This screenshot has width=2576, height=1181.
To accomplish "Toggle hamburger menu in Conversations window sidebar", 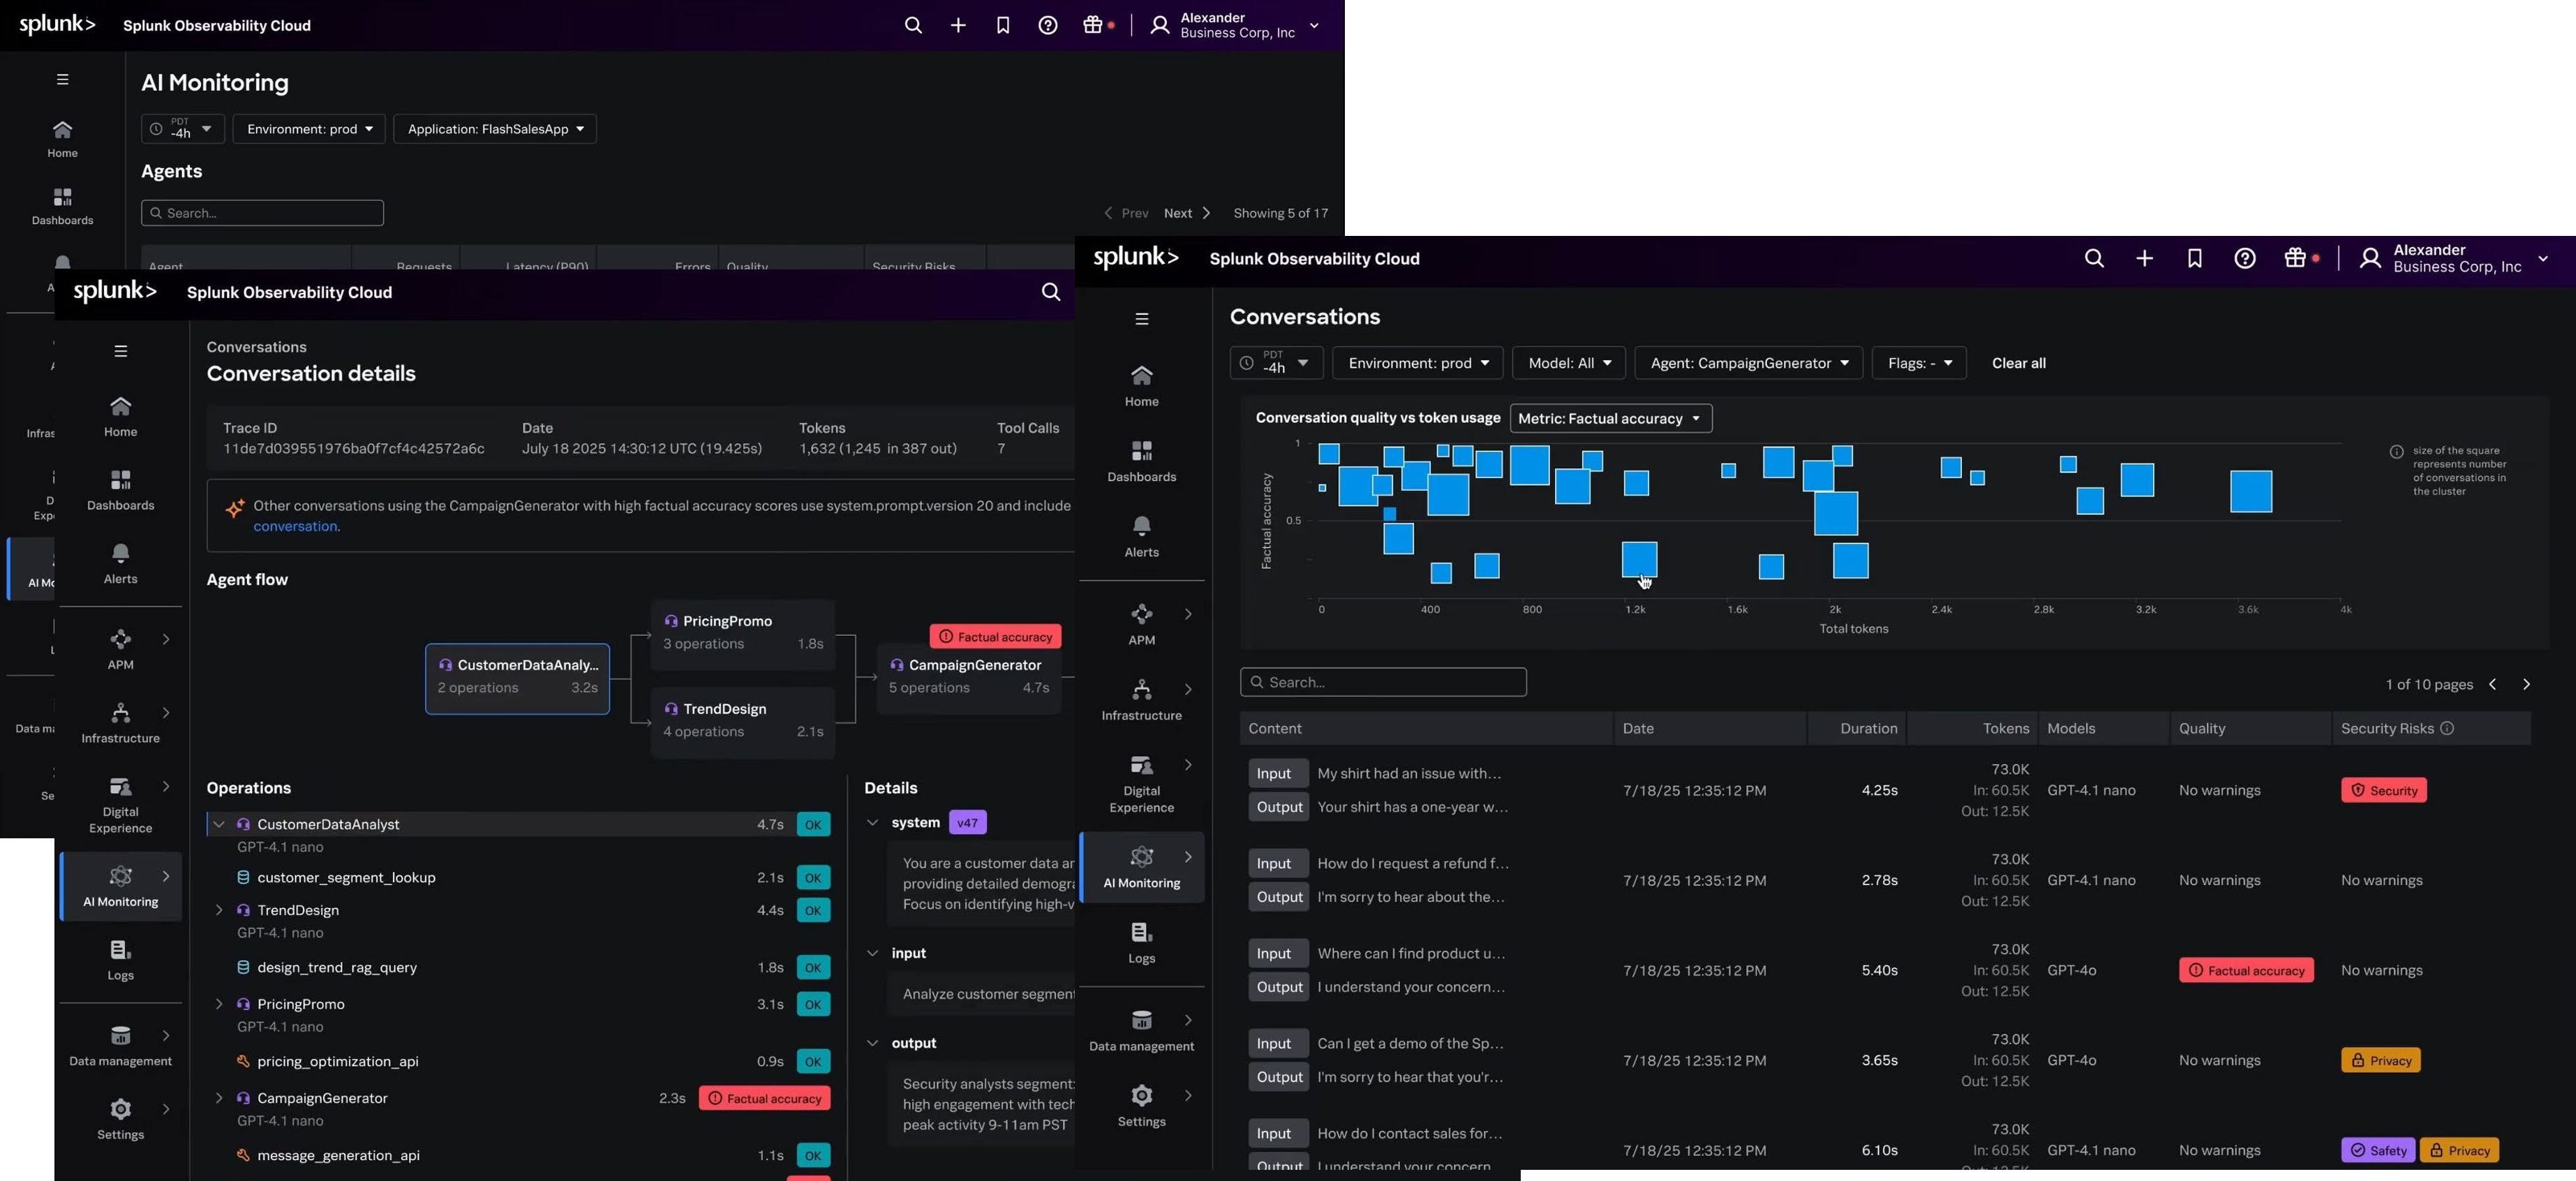I will click(1141, 319).
